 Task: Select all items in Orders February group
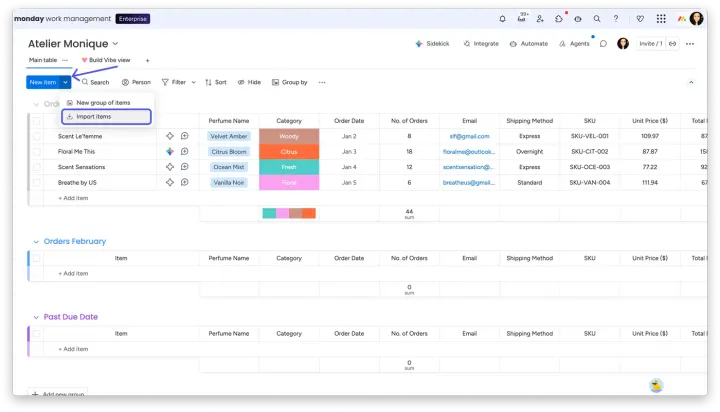(37, 258)
